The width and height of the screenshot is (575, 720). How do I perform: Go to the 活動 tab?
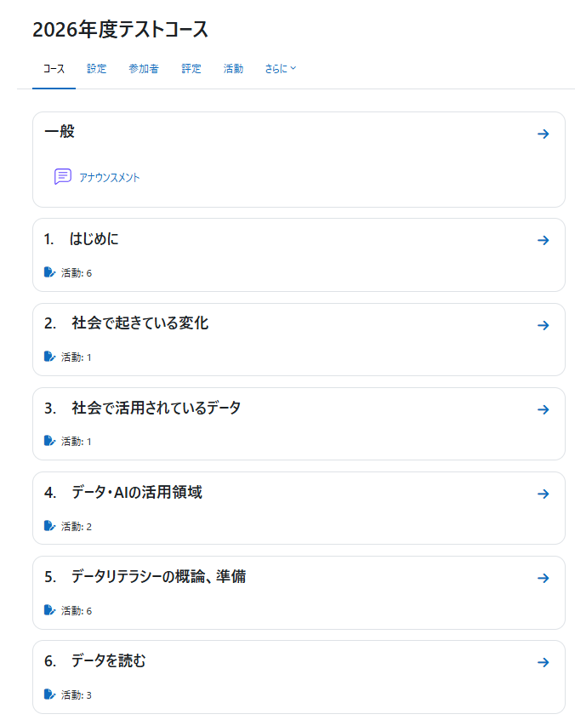pos(233,68)
